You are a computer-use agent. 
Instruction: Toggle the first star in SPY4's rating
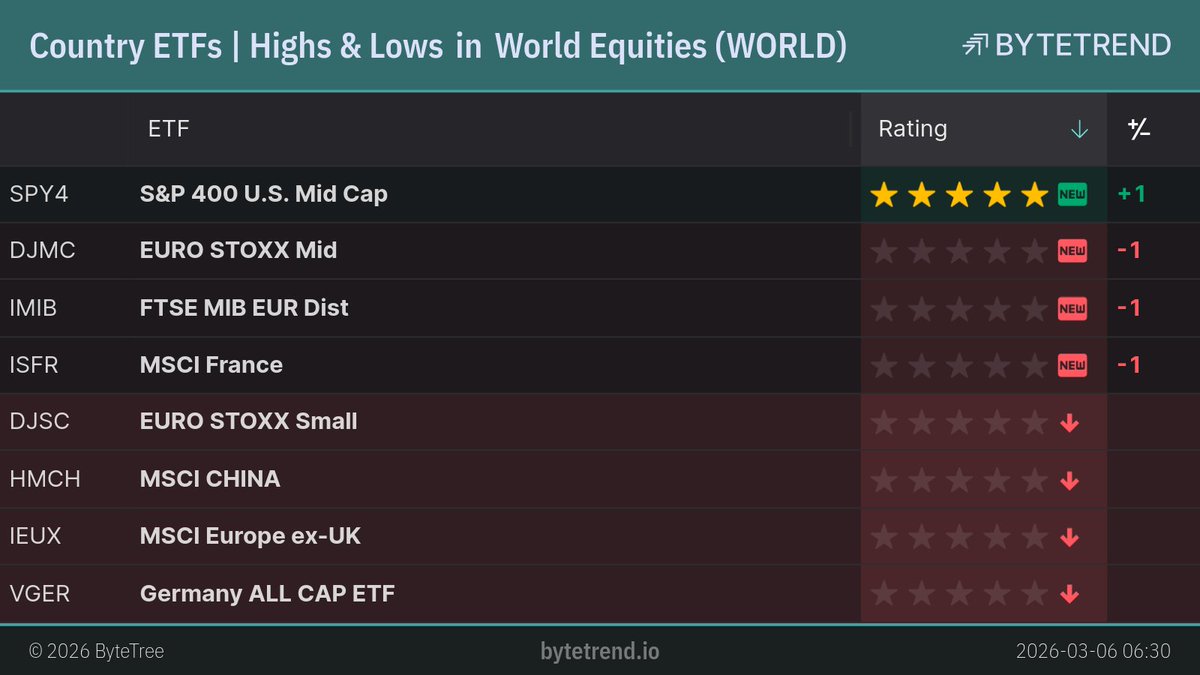tap(884, 194)
